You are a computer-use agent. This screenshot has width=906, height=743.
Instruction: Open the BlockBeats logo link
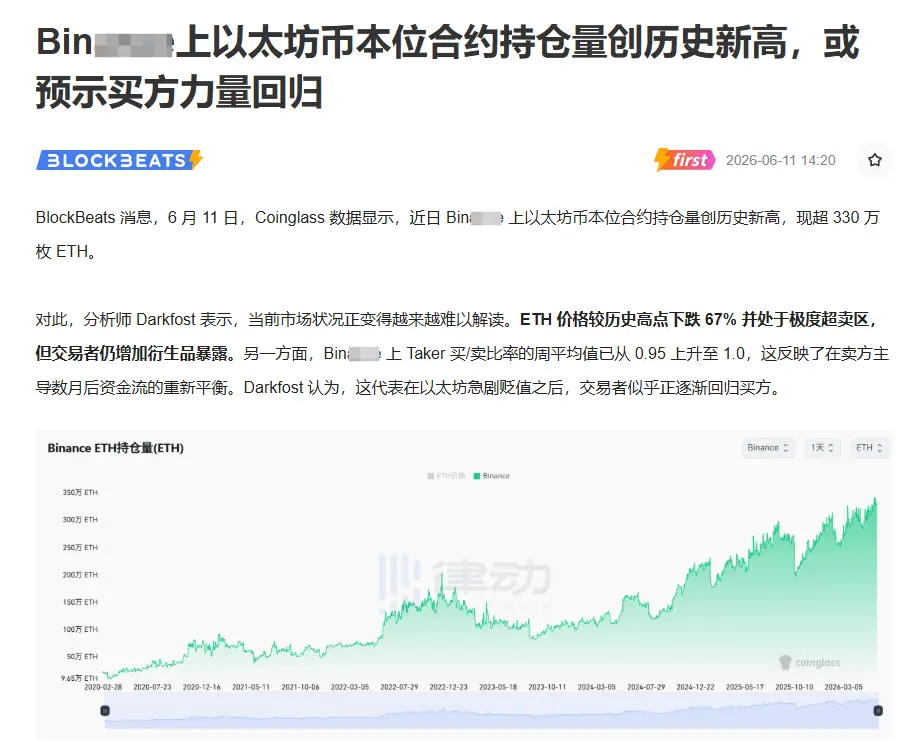(x=120, y=160)
